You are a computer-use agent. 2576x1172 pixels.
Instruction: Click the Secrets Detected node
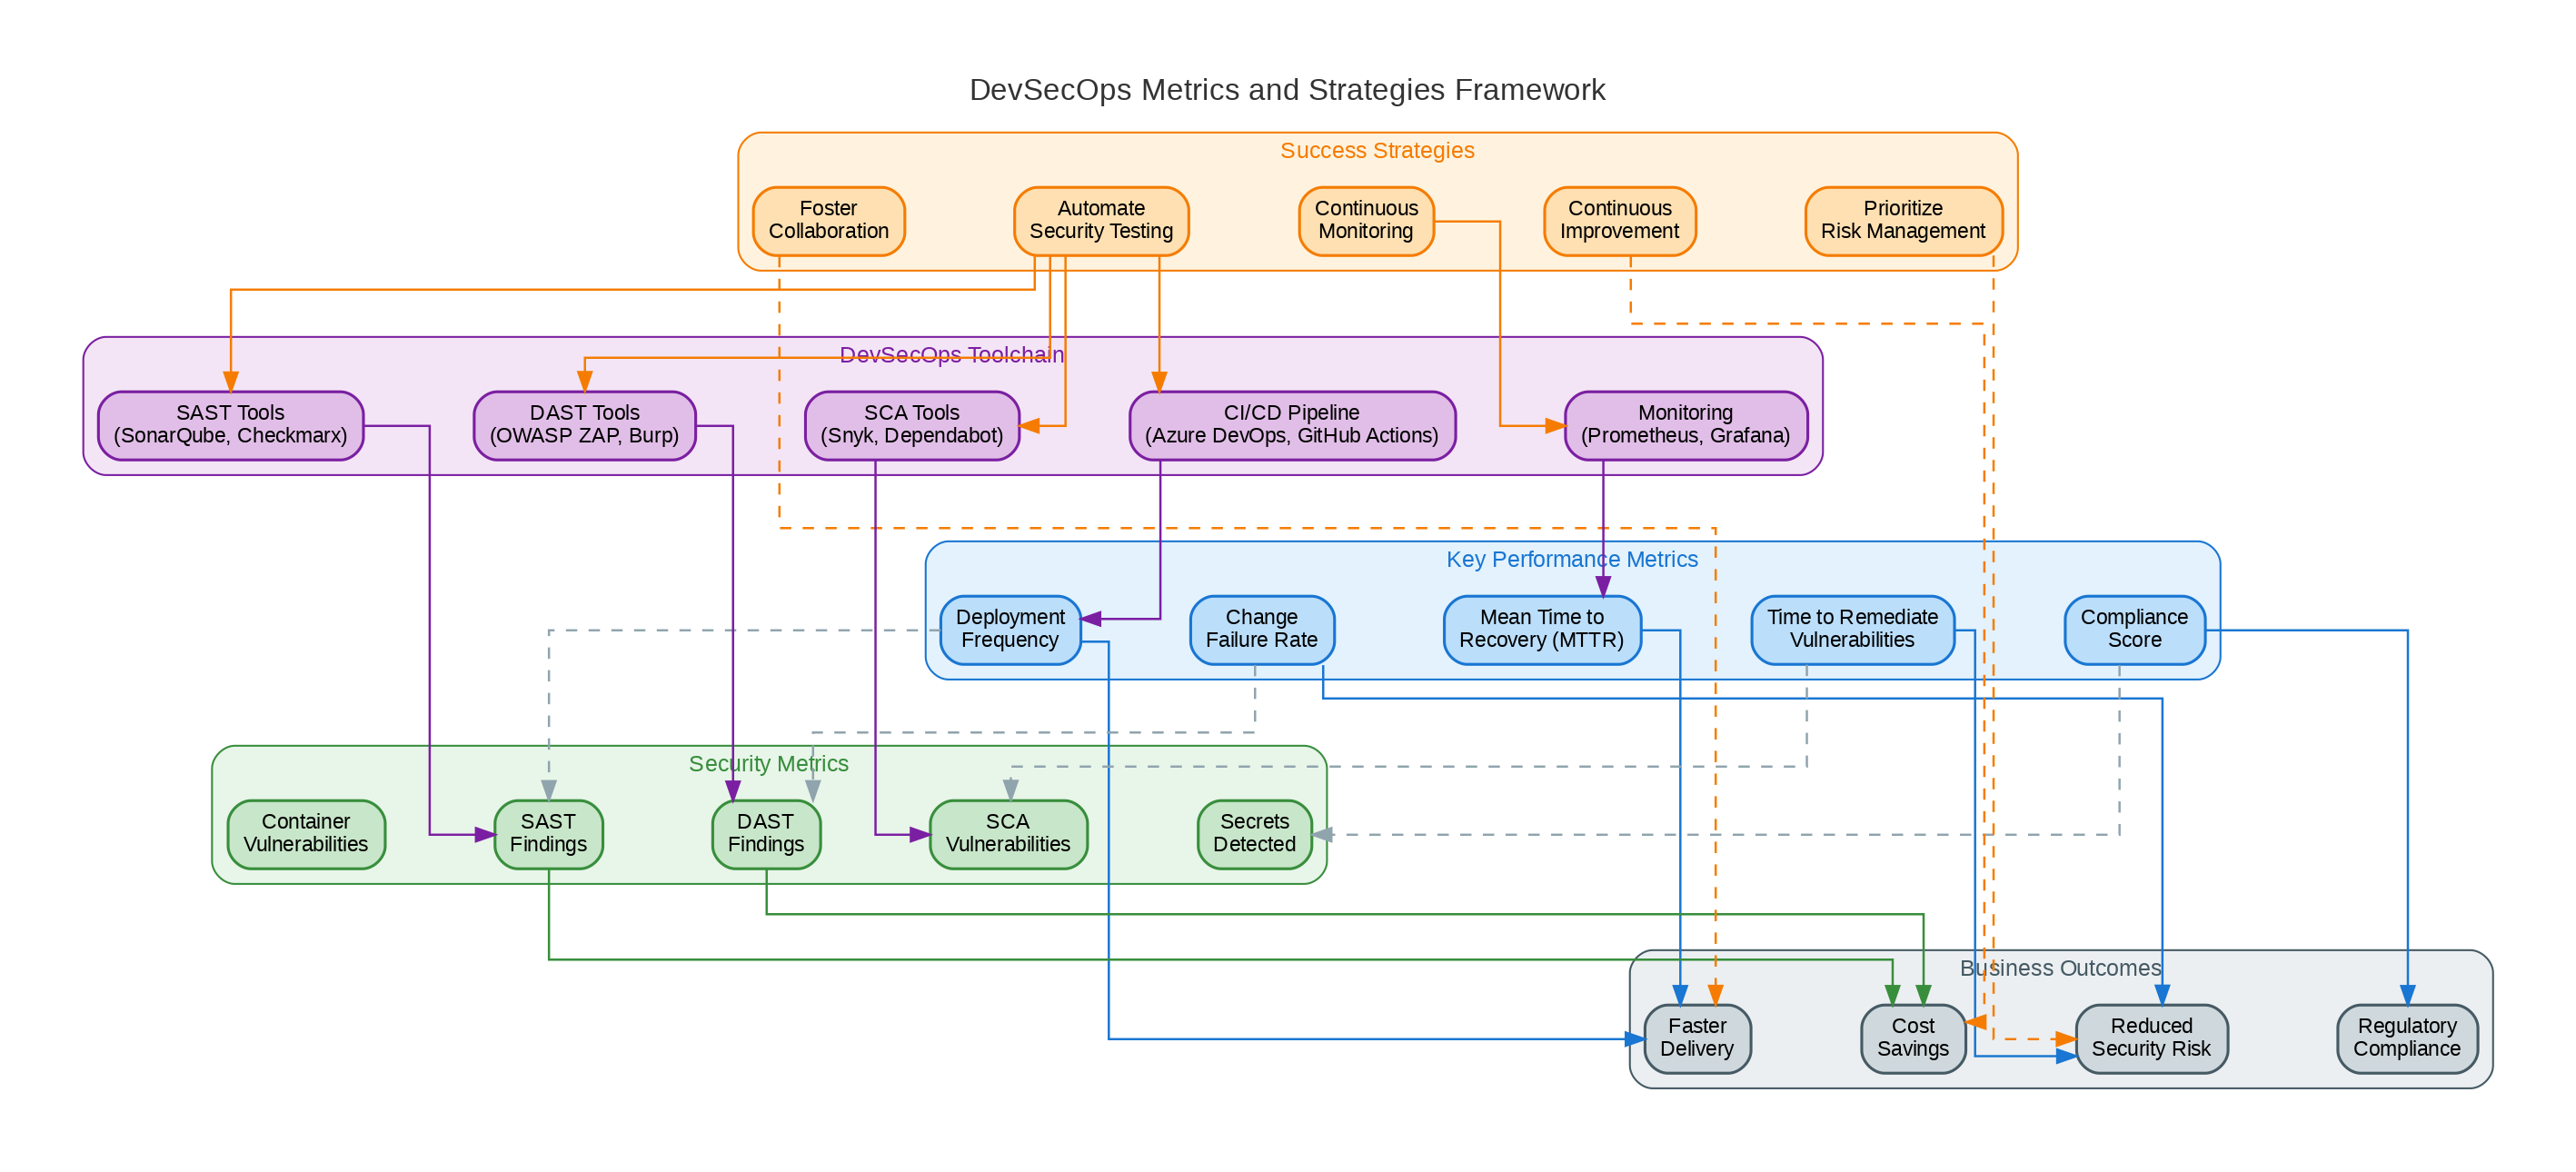pyautogui.click(x=1254, y=833)
